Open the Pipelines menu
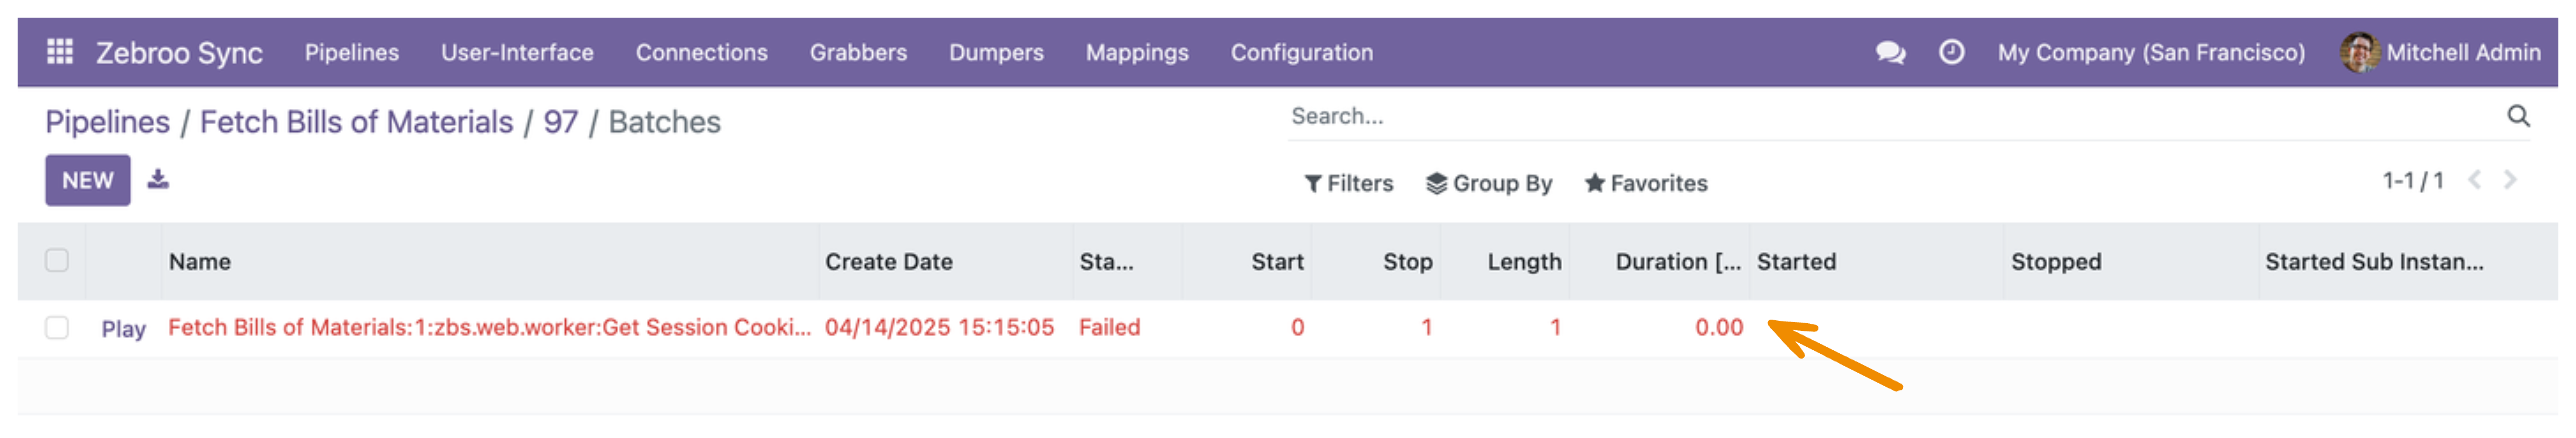 352,52
